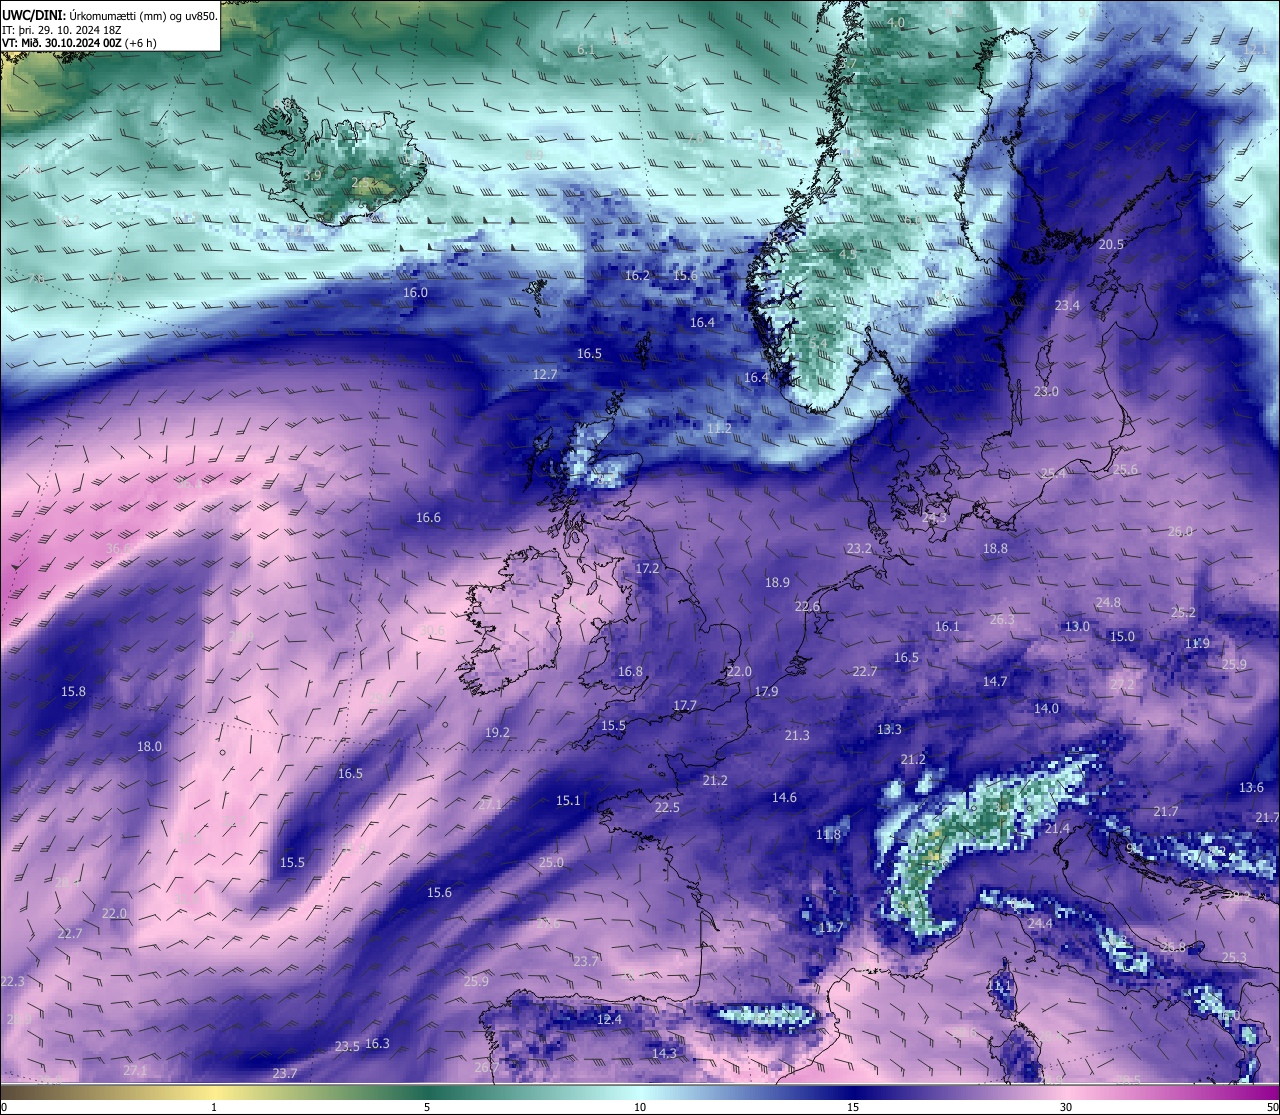Click the 13.3 value label
Screen dimensions: 1280x1115
[x=889, y=729]
